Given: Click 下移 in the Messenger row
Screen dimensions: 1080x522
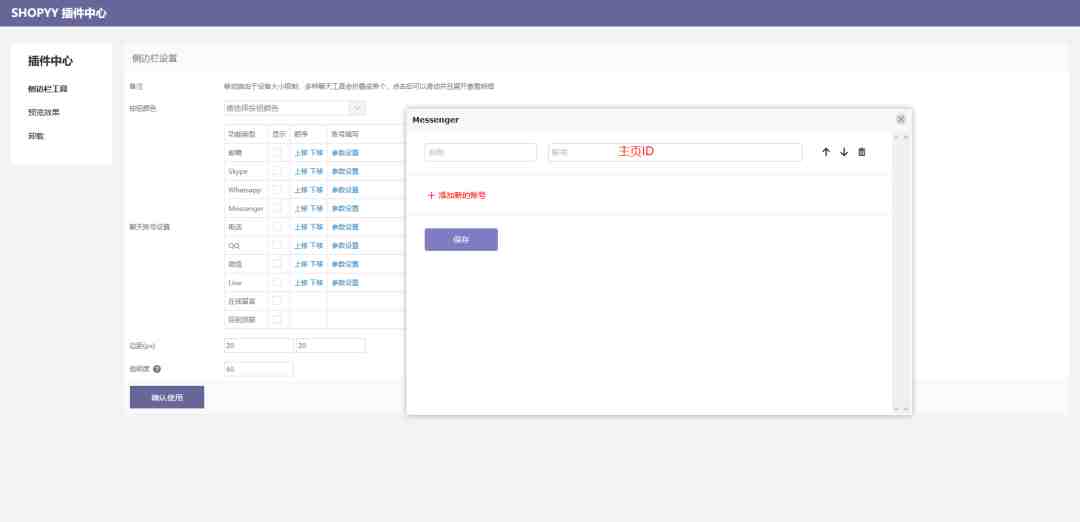Looking at the screenshot, I should 316,209.
